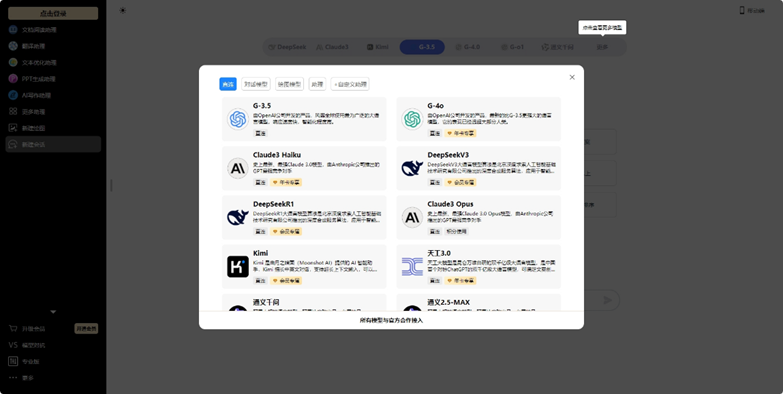This screenshot has height=394, width=783.
Task: Switch to the Kimi model tab
Action: coord(378,47)
